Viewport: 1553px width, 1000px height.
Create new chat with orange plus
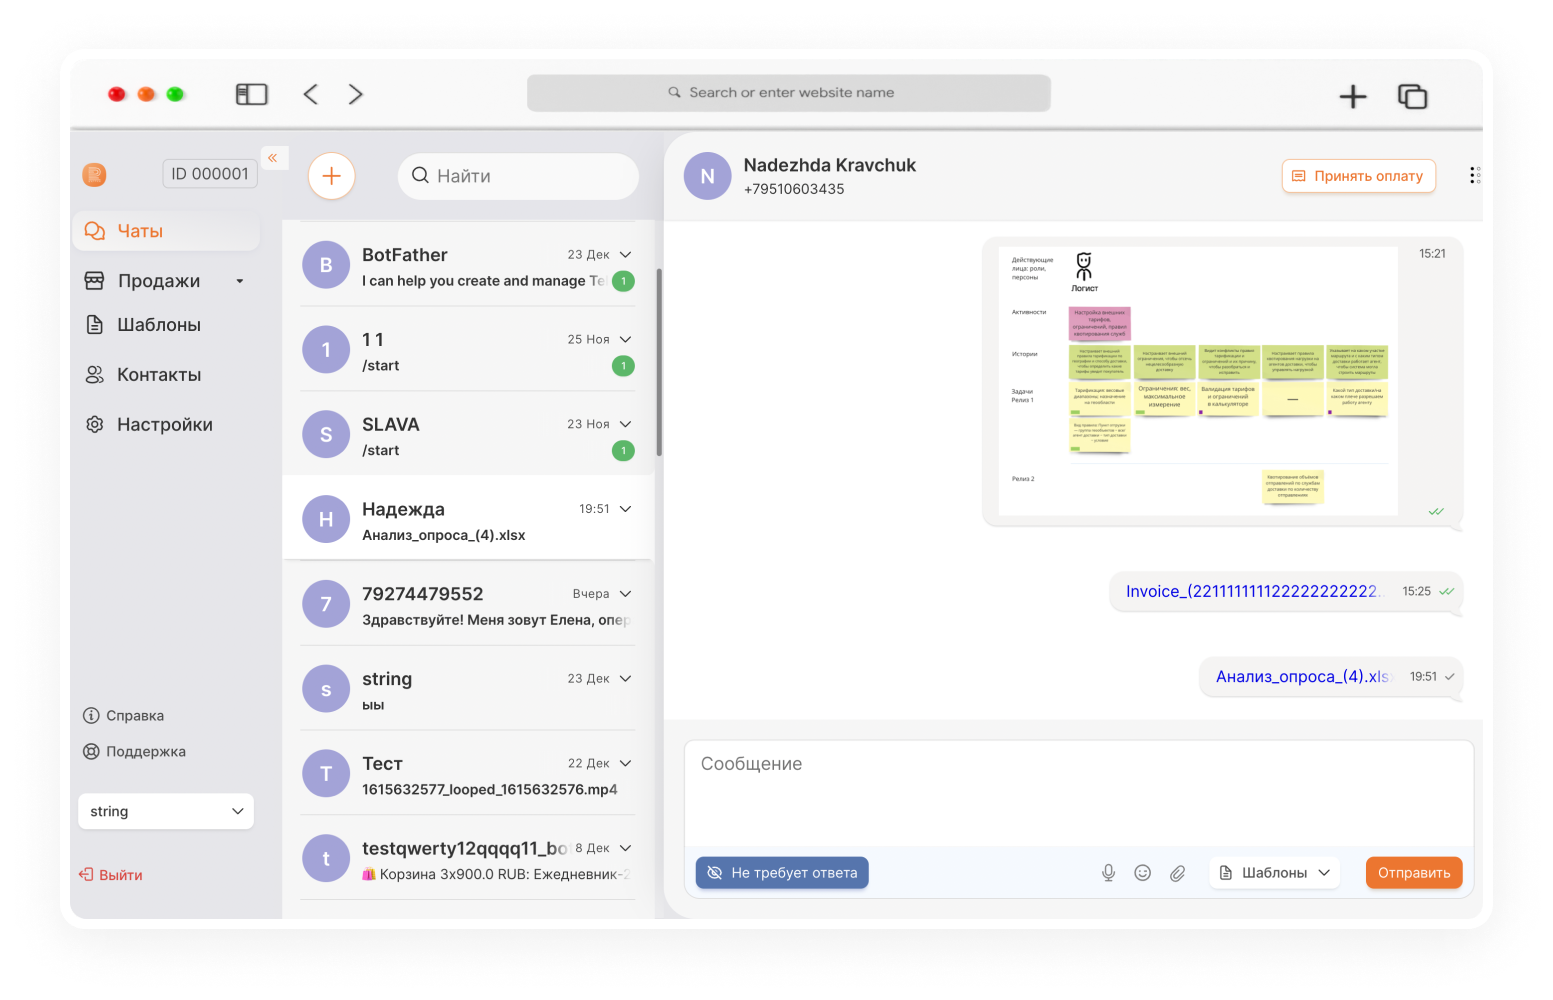331,176
